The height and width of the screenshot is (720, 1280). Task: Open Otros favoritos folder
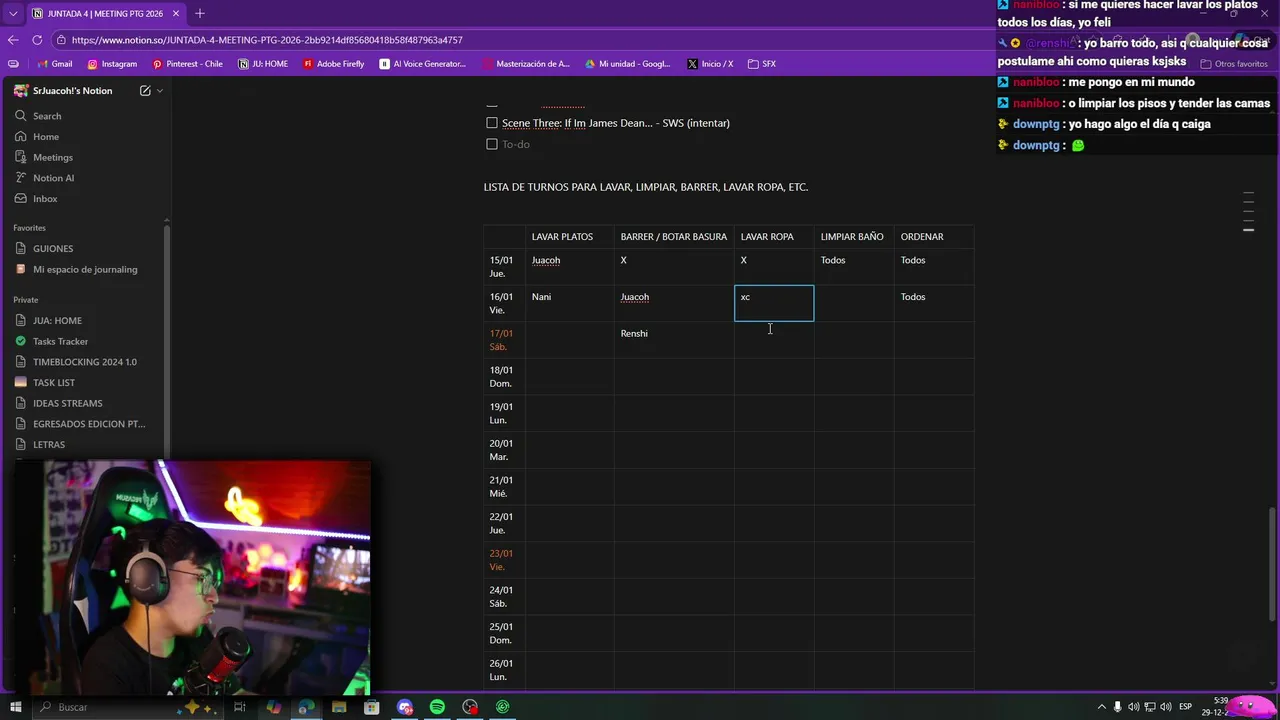coord(1234,64)
